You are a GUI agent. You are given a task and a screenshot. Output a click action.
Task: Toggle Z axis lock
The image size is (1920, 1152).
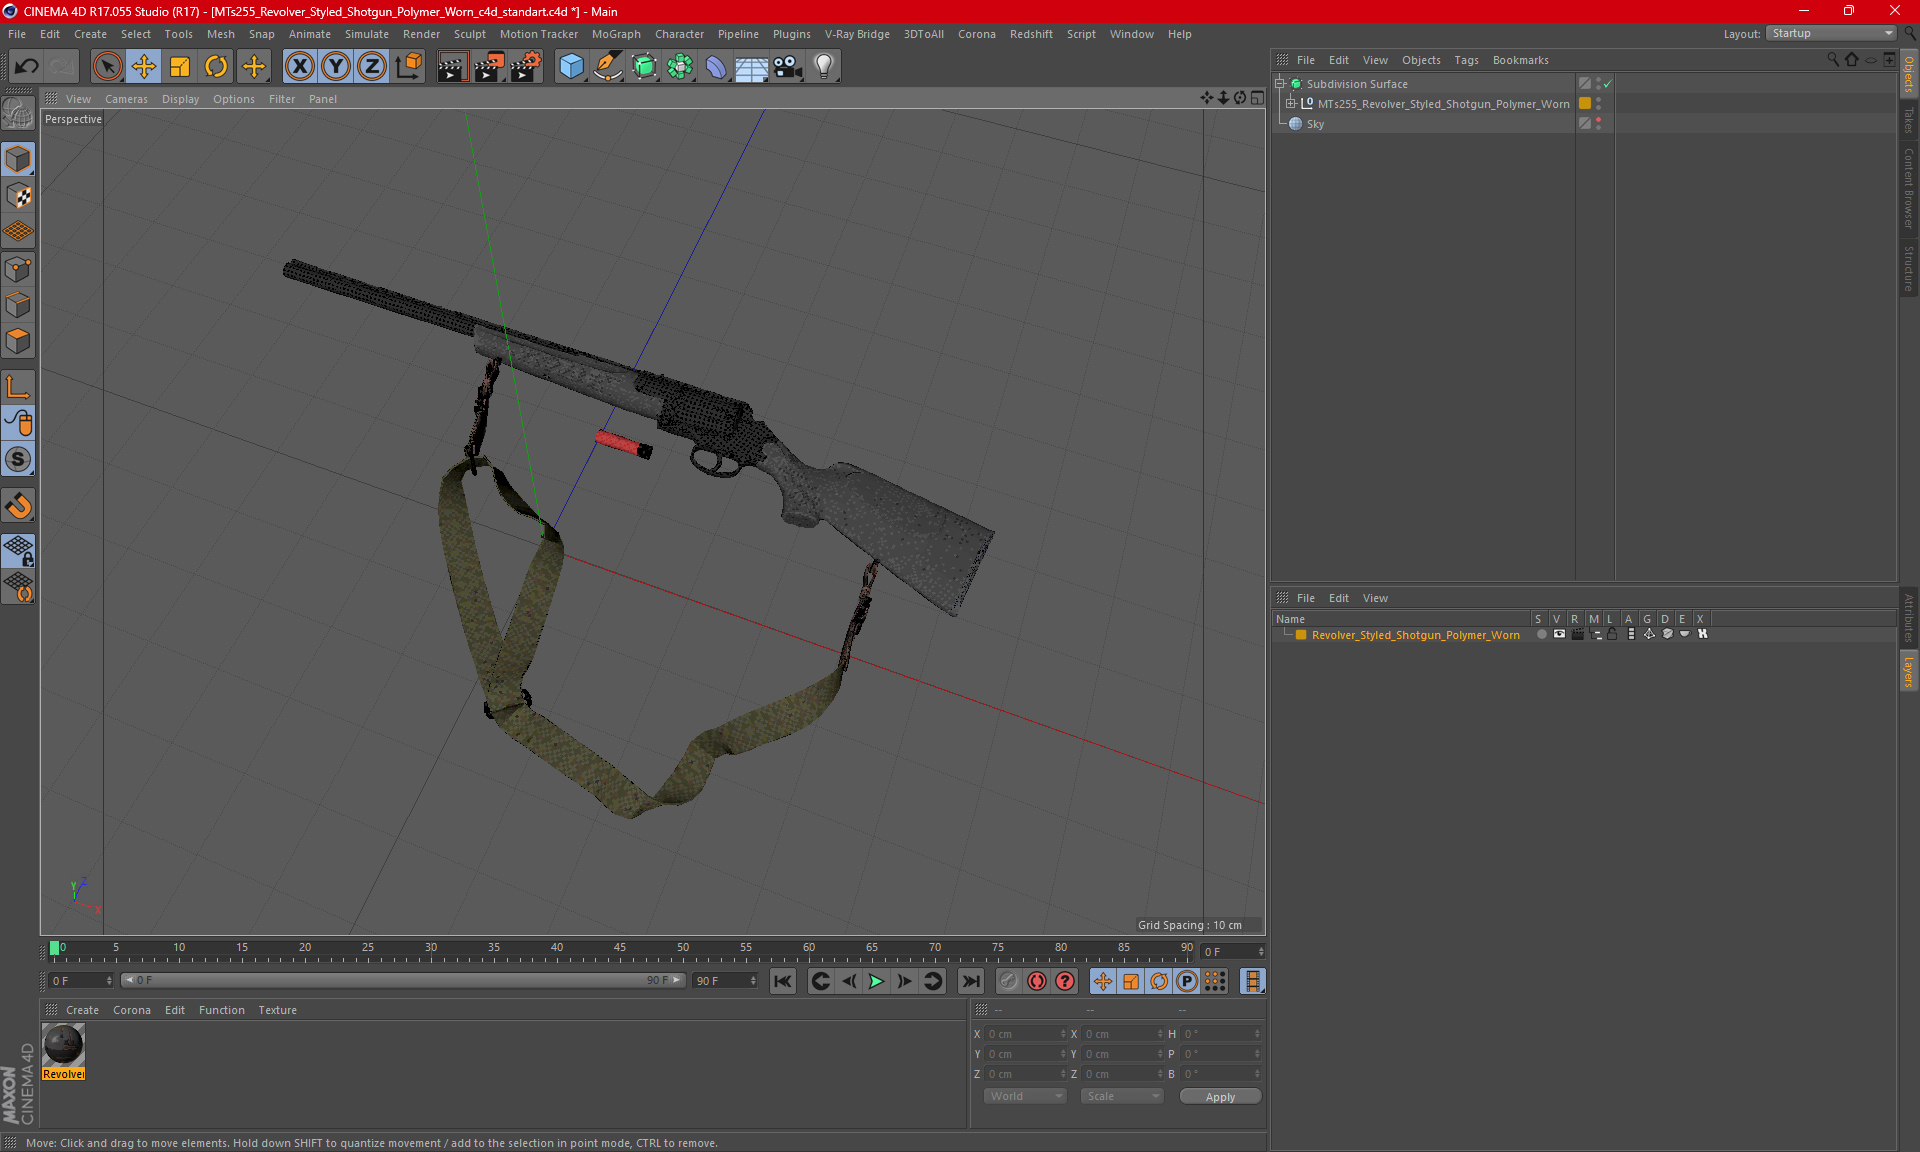[372, 67]
